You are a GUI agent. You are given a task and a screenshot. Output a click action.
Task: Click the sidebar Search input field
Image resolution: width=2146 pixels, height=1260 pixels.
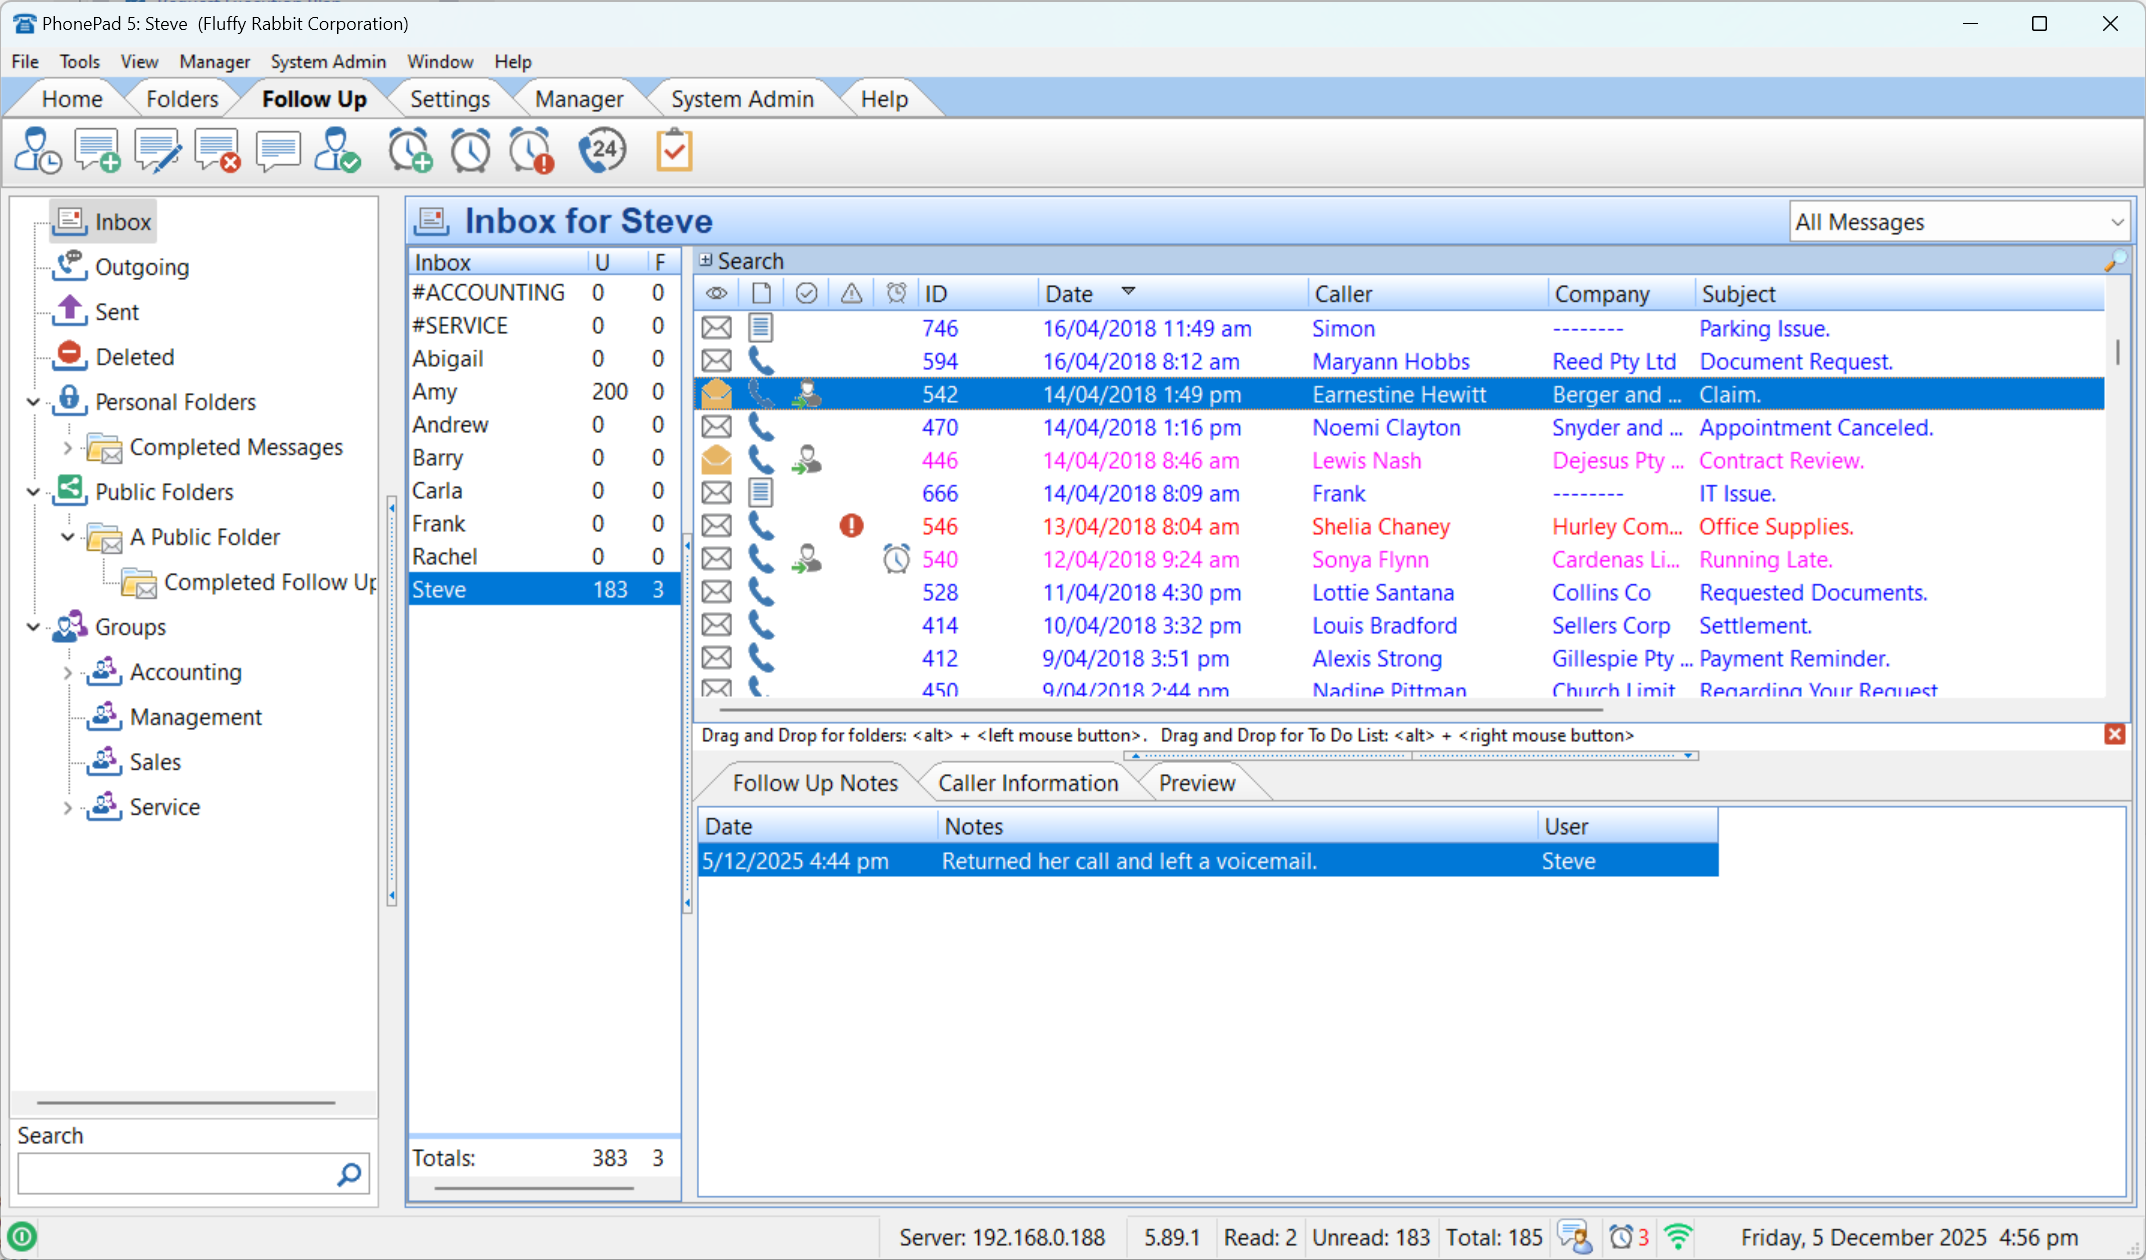tap(177, 1174)
